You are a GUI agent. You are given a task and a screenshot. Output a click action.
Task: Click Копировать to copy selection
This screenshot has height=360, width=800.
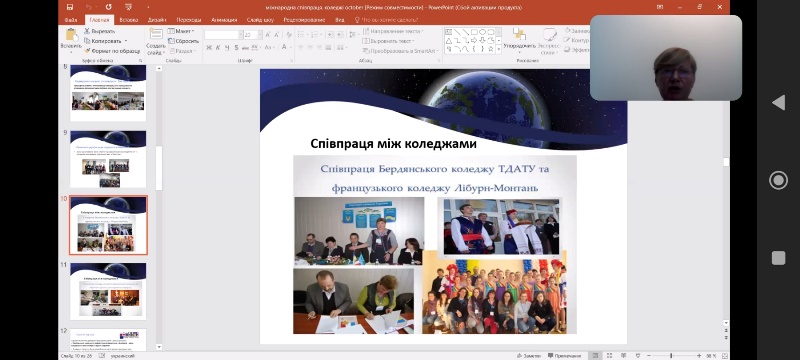click(x=103, y=41)
